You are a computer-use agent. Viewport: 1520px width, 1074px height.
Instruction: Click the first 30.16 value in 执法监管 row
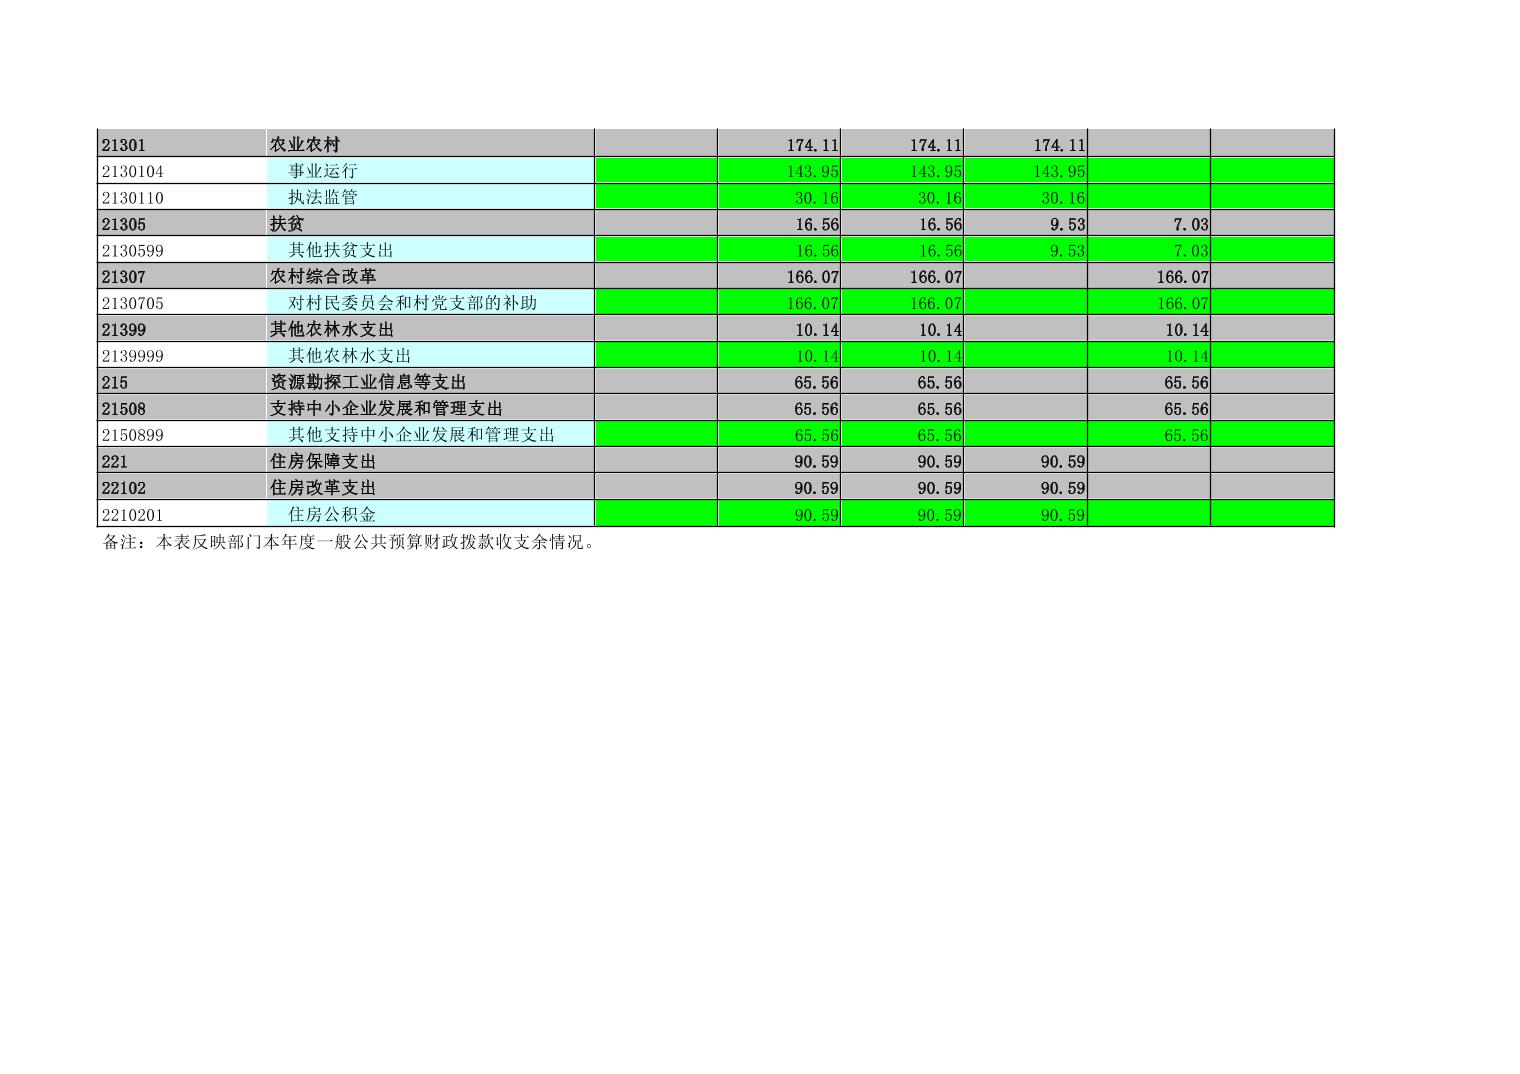coord(817,198)
